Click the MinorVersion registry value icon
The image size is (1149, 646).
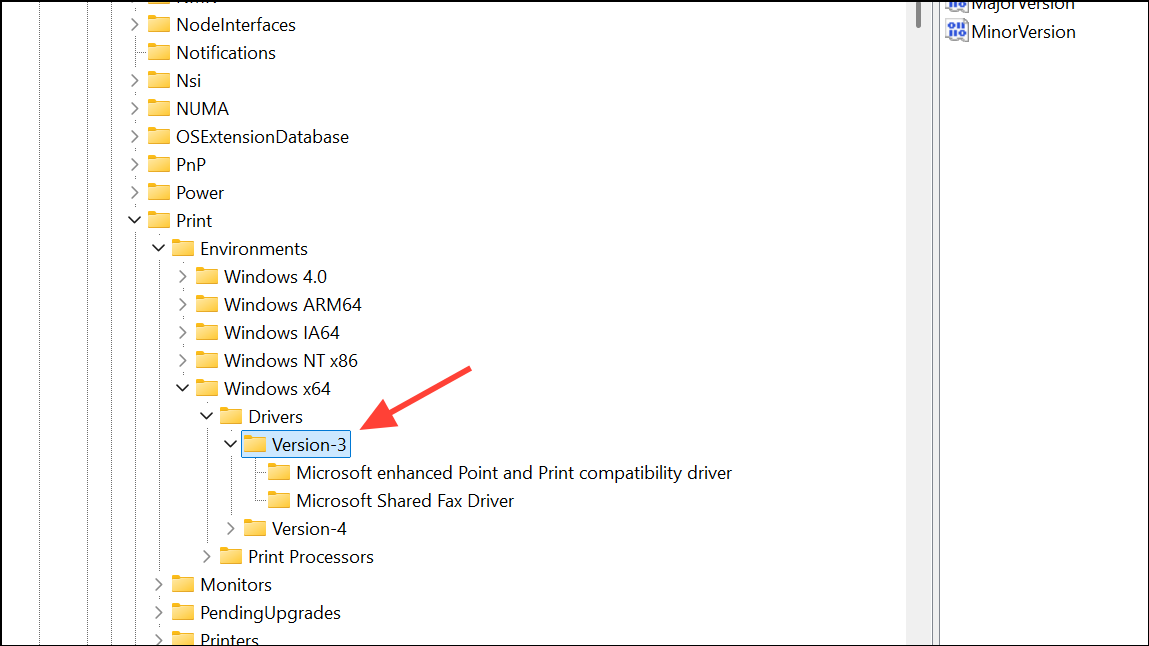coord(957,32)
